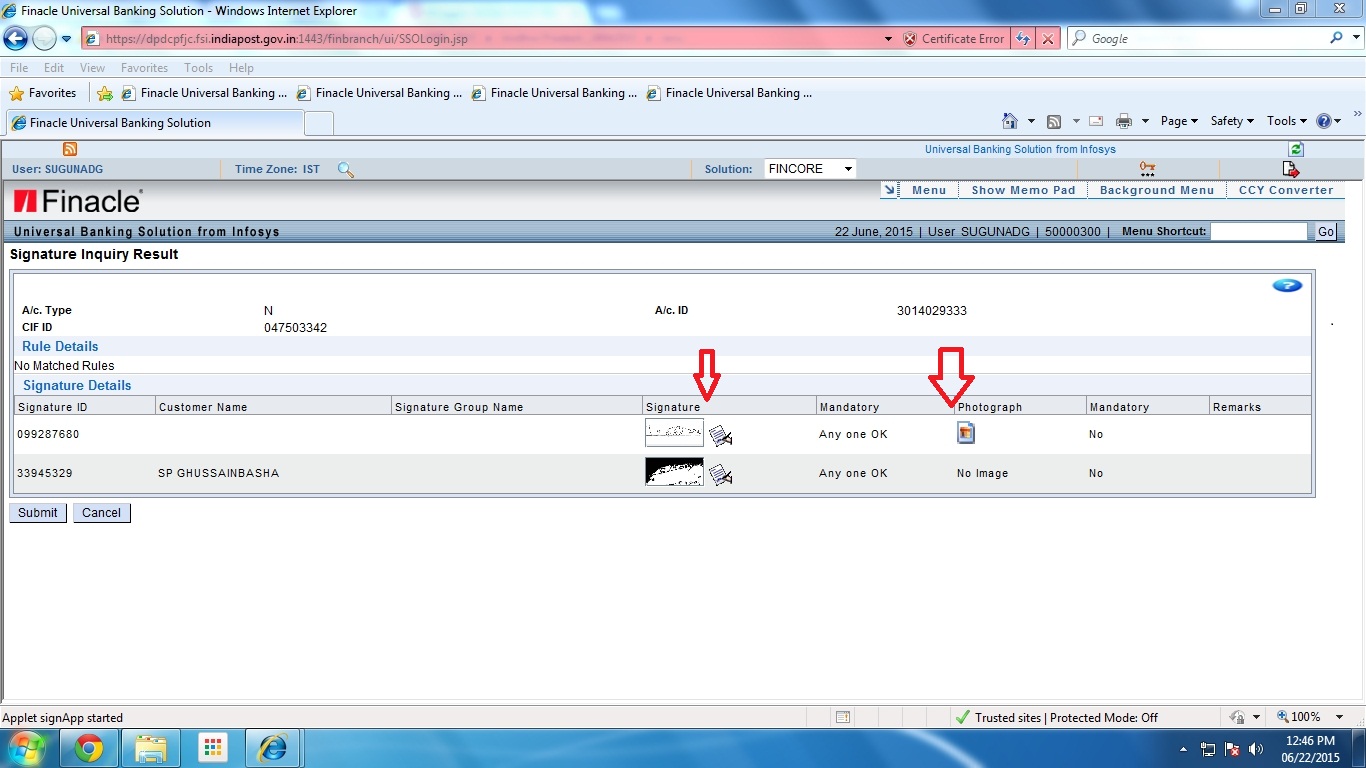
Task: Click the Print icon in command bar
Action: coord(1124,121)
